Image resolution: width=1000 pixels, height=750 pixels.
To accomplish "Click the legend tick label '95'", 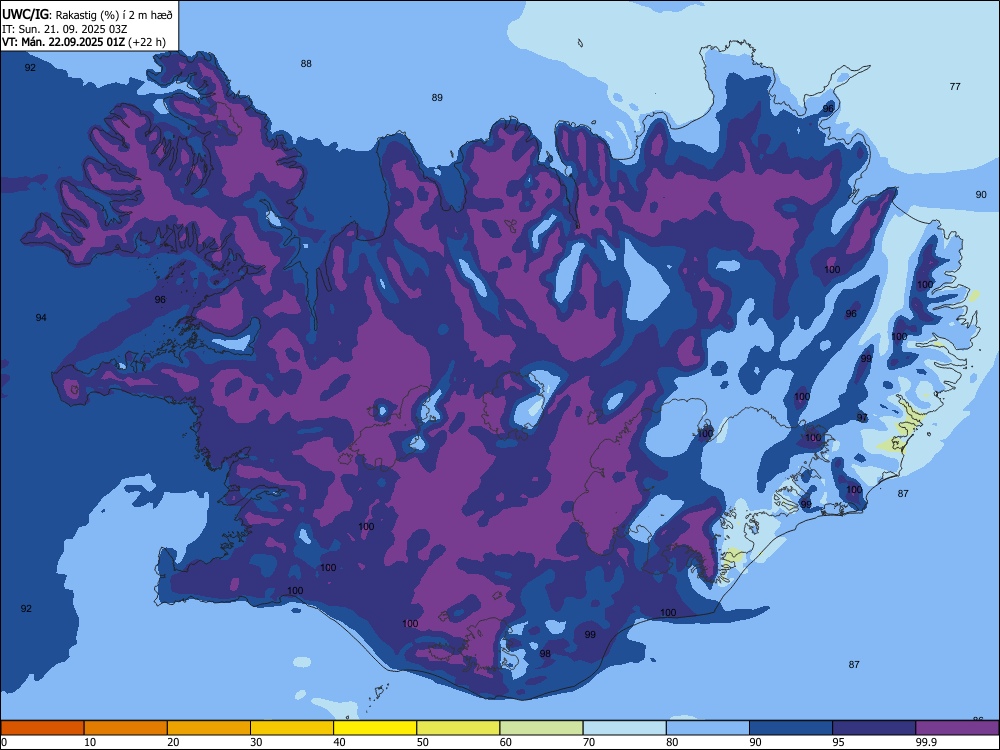I will [x=839, y=742].
